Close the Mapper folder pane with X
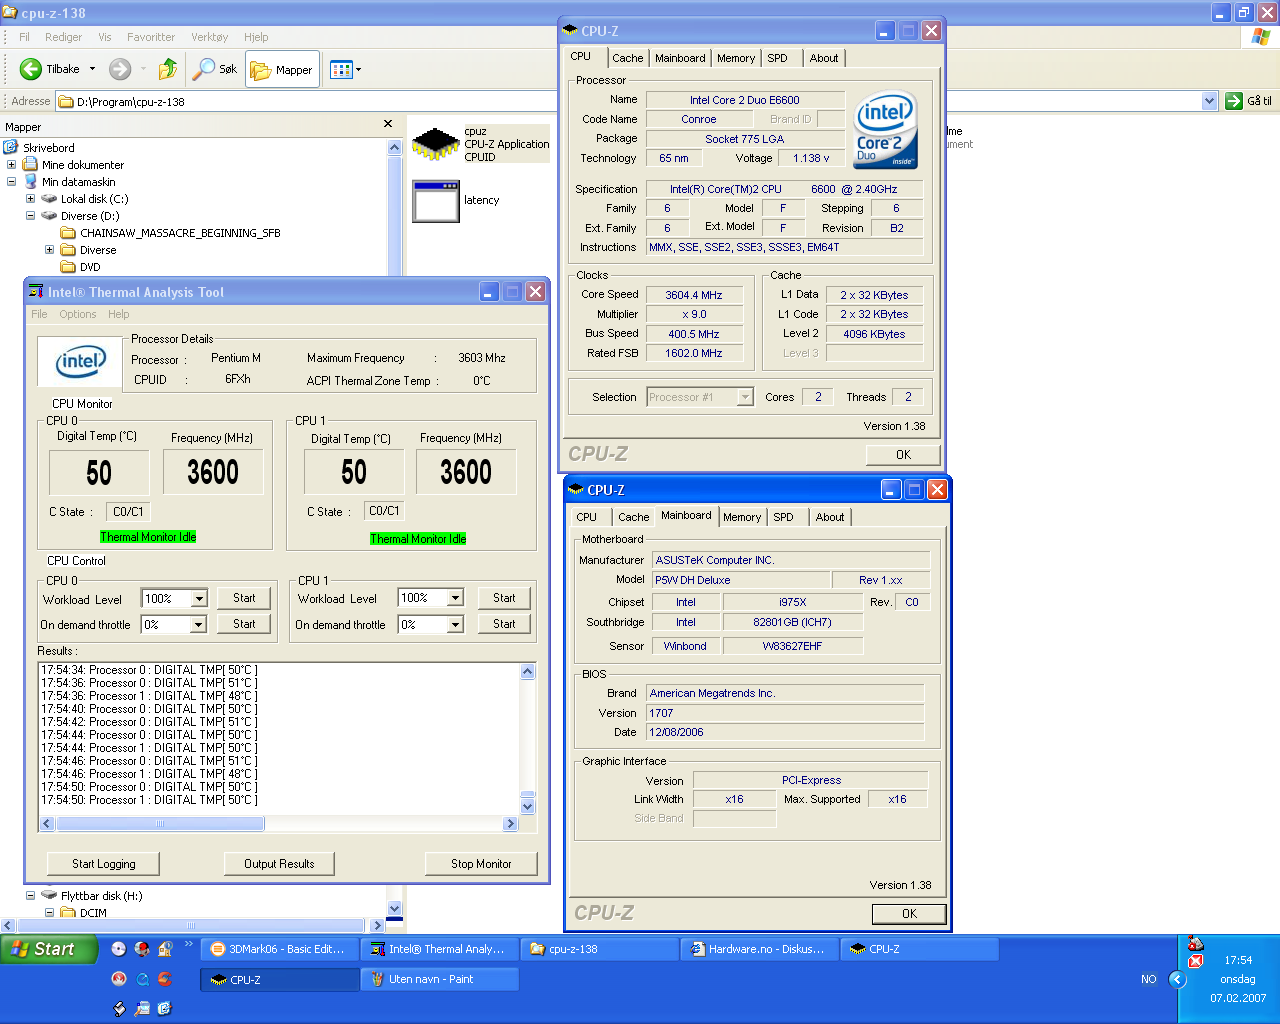The height and width of the screenshot is (1024, 1280). coord(388,124)
